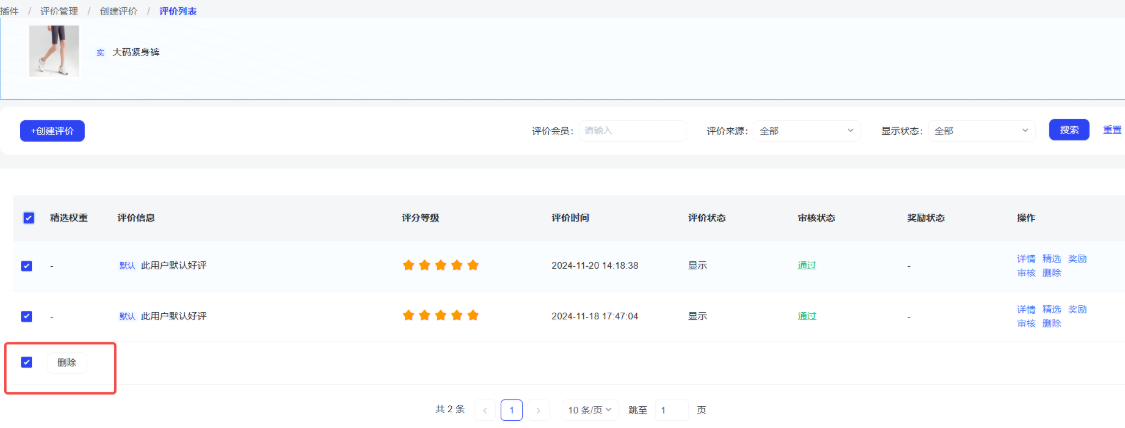Uncheck the first review row checkbox

27,266
